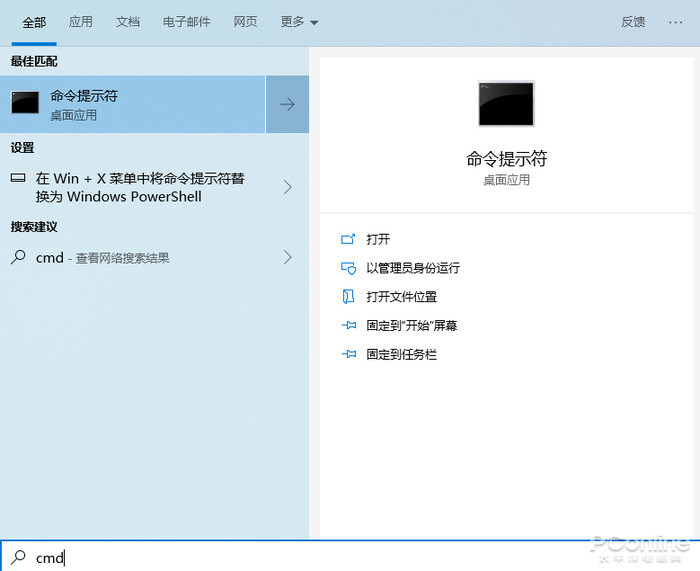The image size is (700, 571).
Task: Select the 电子邮件 tab
Action: pyautogui.click(x=187, y=22)
